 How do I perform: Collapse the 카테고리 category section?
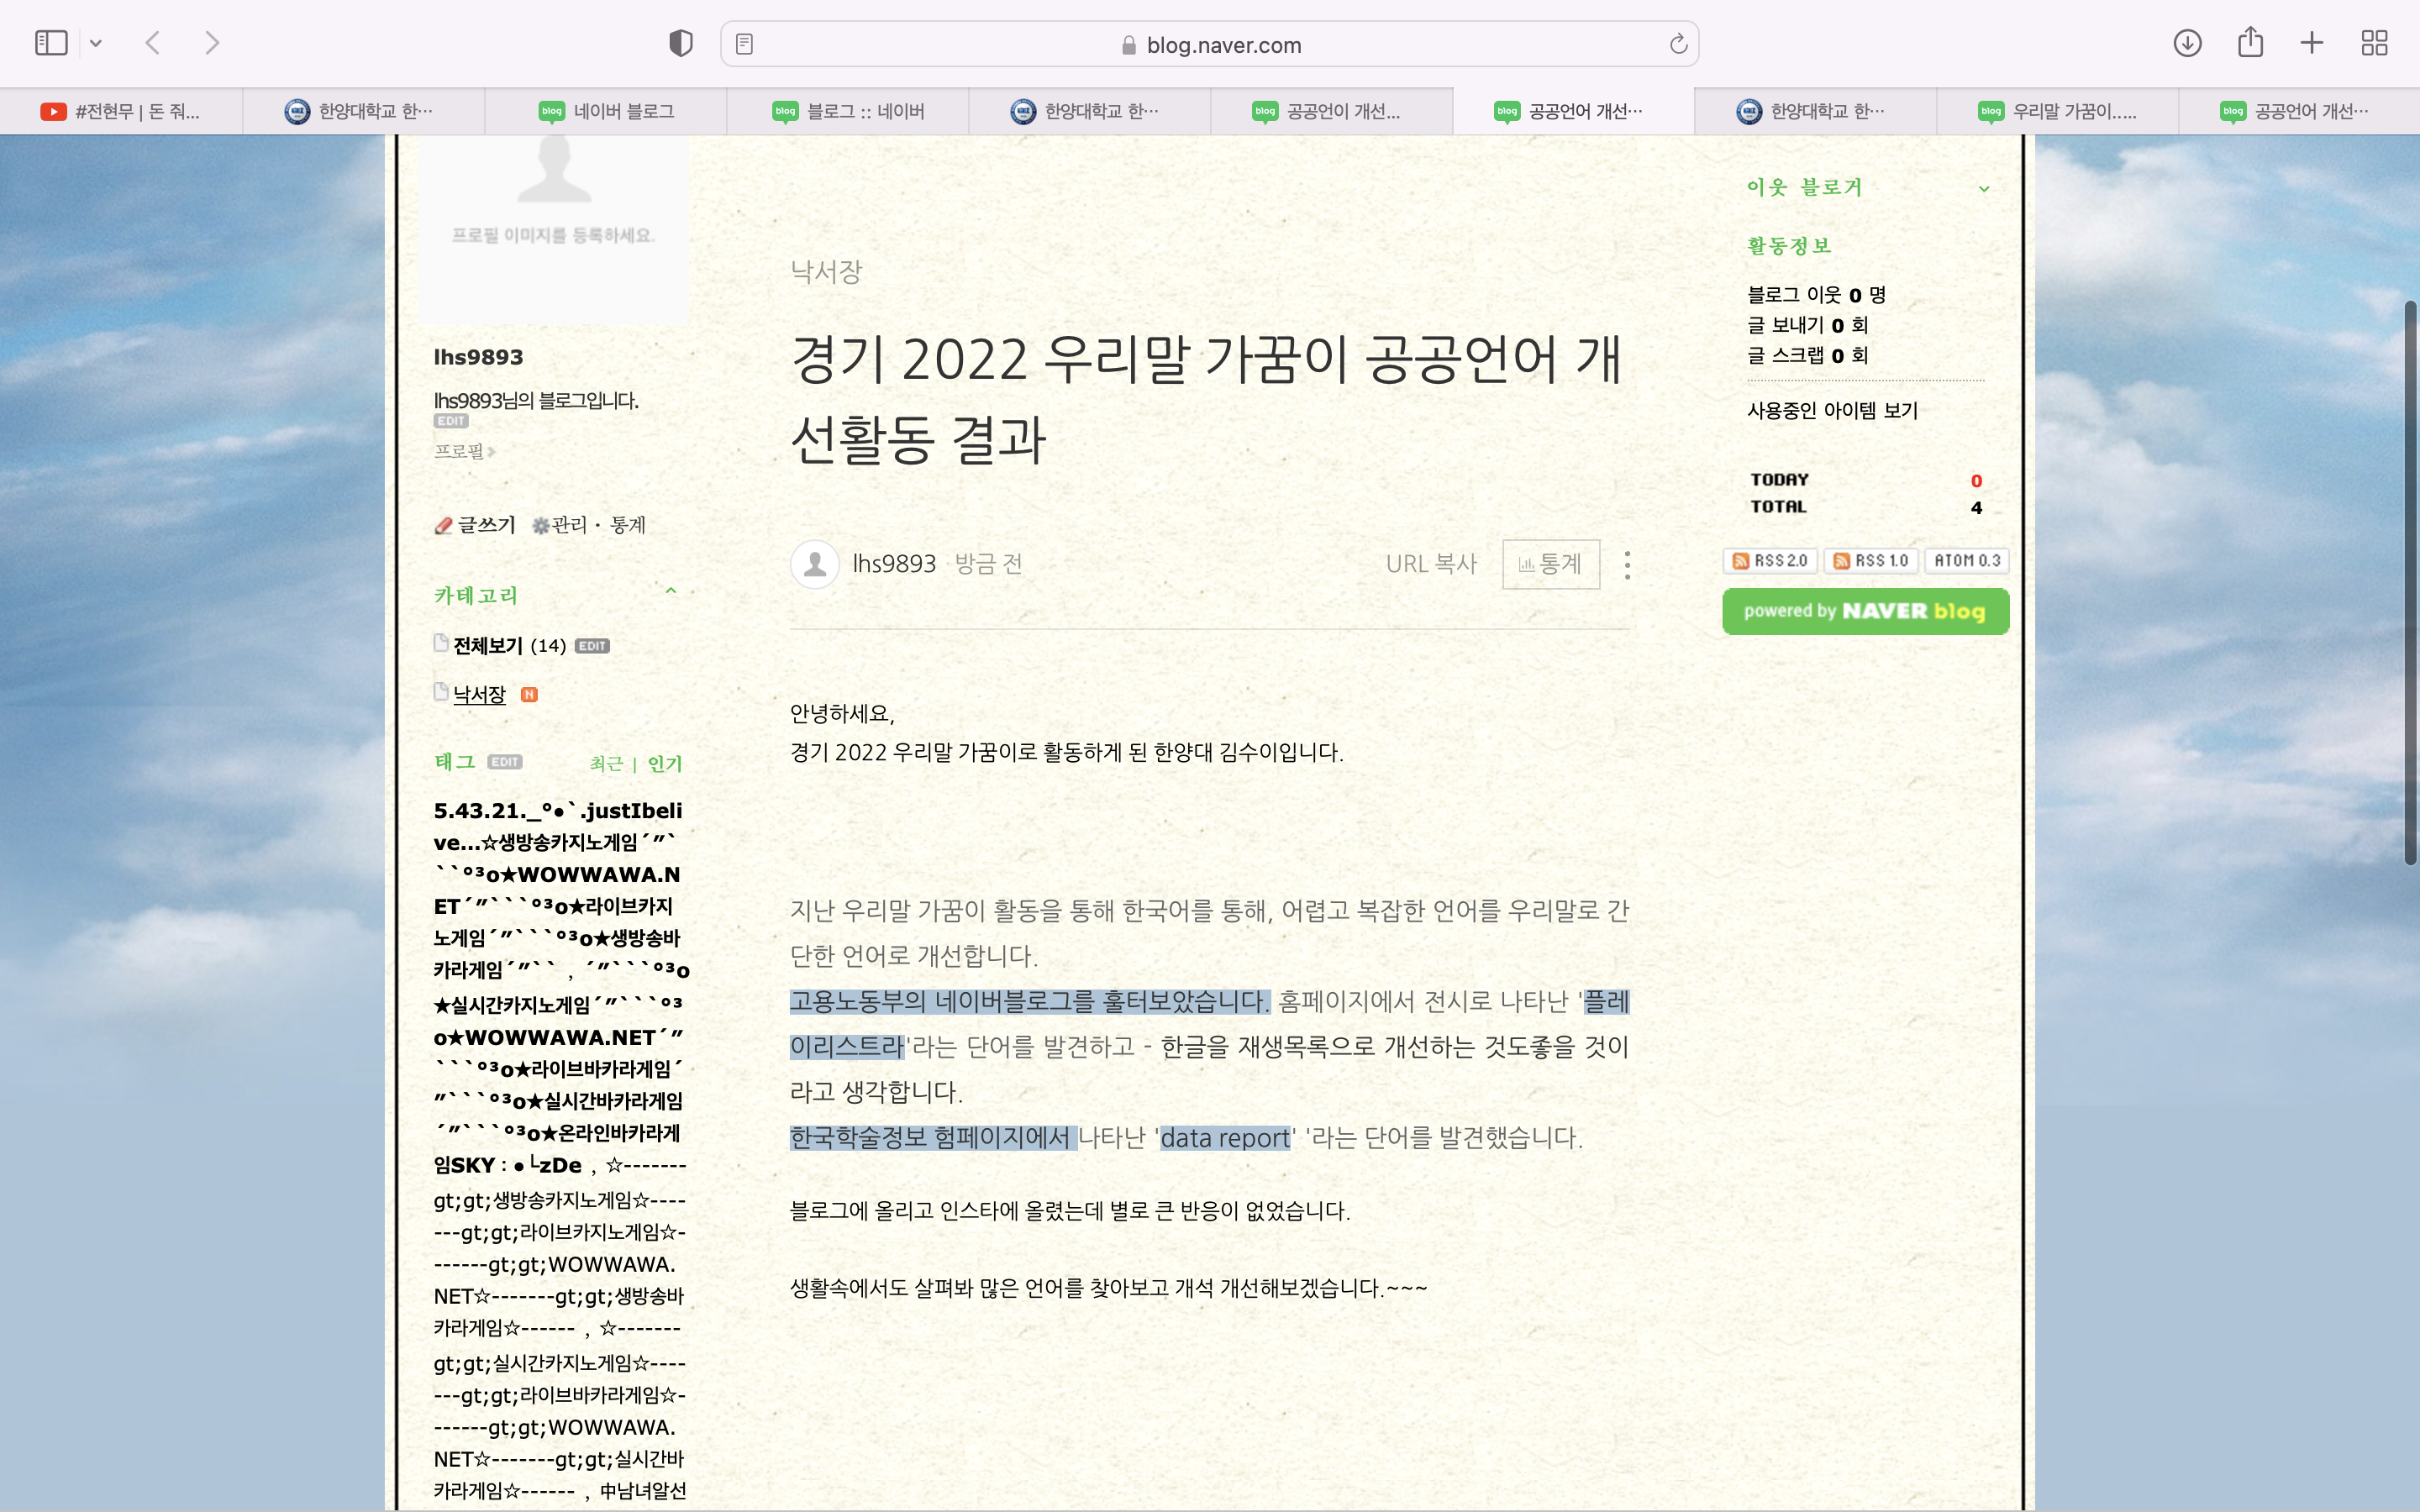click(x=671, y=591)
